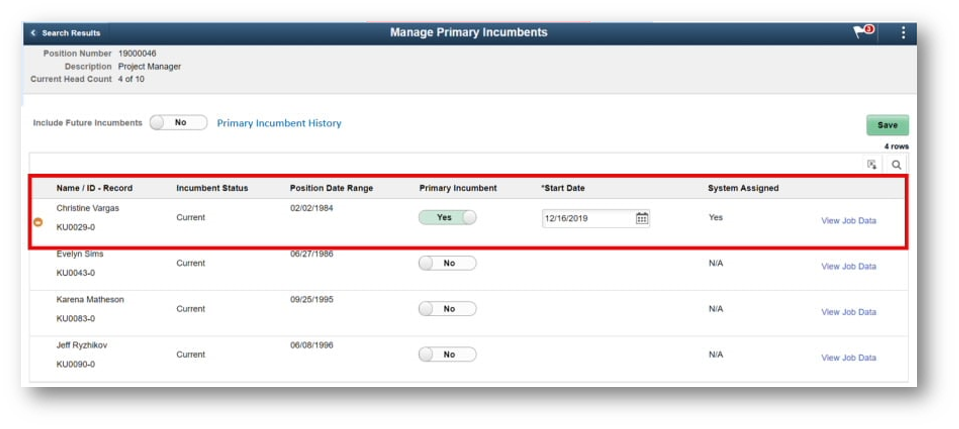The width and height of the screenshot is (959, 429).
Task: Sort by Name / ID - Record column header
Action: pyautogui.click(x=94, y=188)
